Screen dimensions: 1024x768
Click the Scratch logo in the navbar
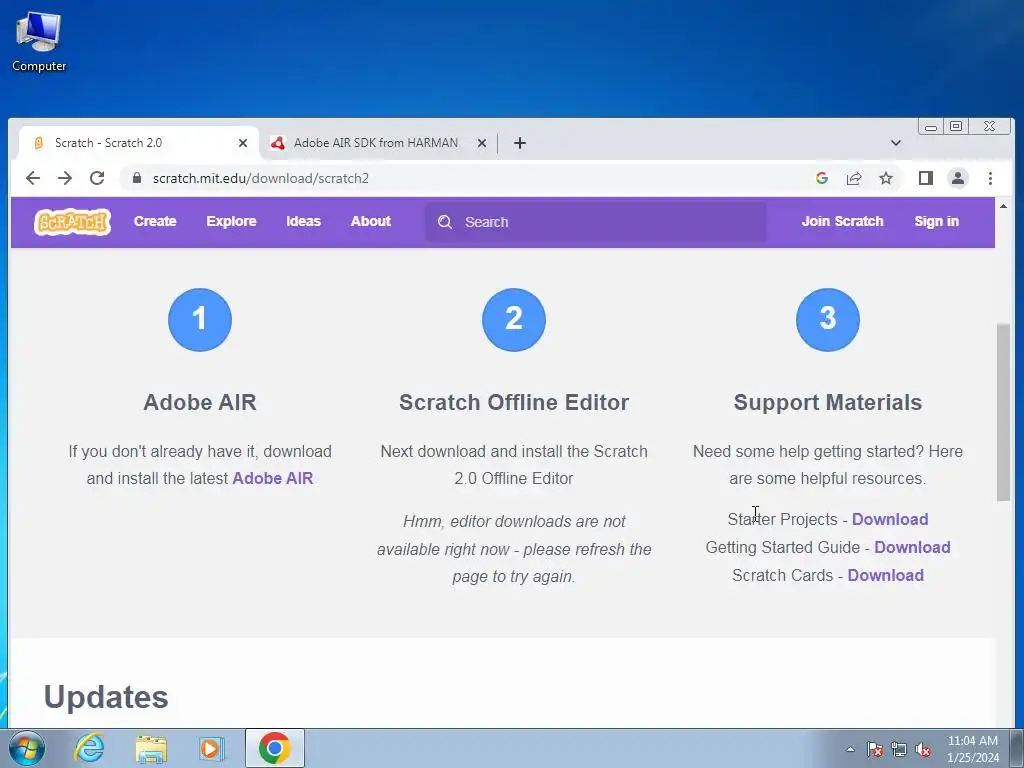pos(72,222)
